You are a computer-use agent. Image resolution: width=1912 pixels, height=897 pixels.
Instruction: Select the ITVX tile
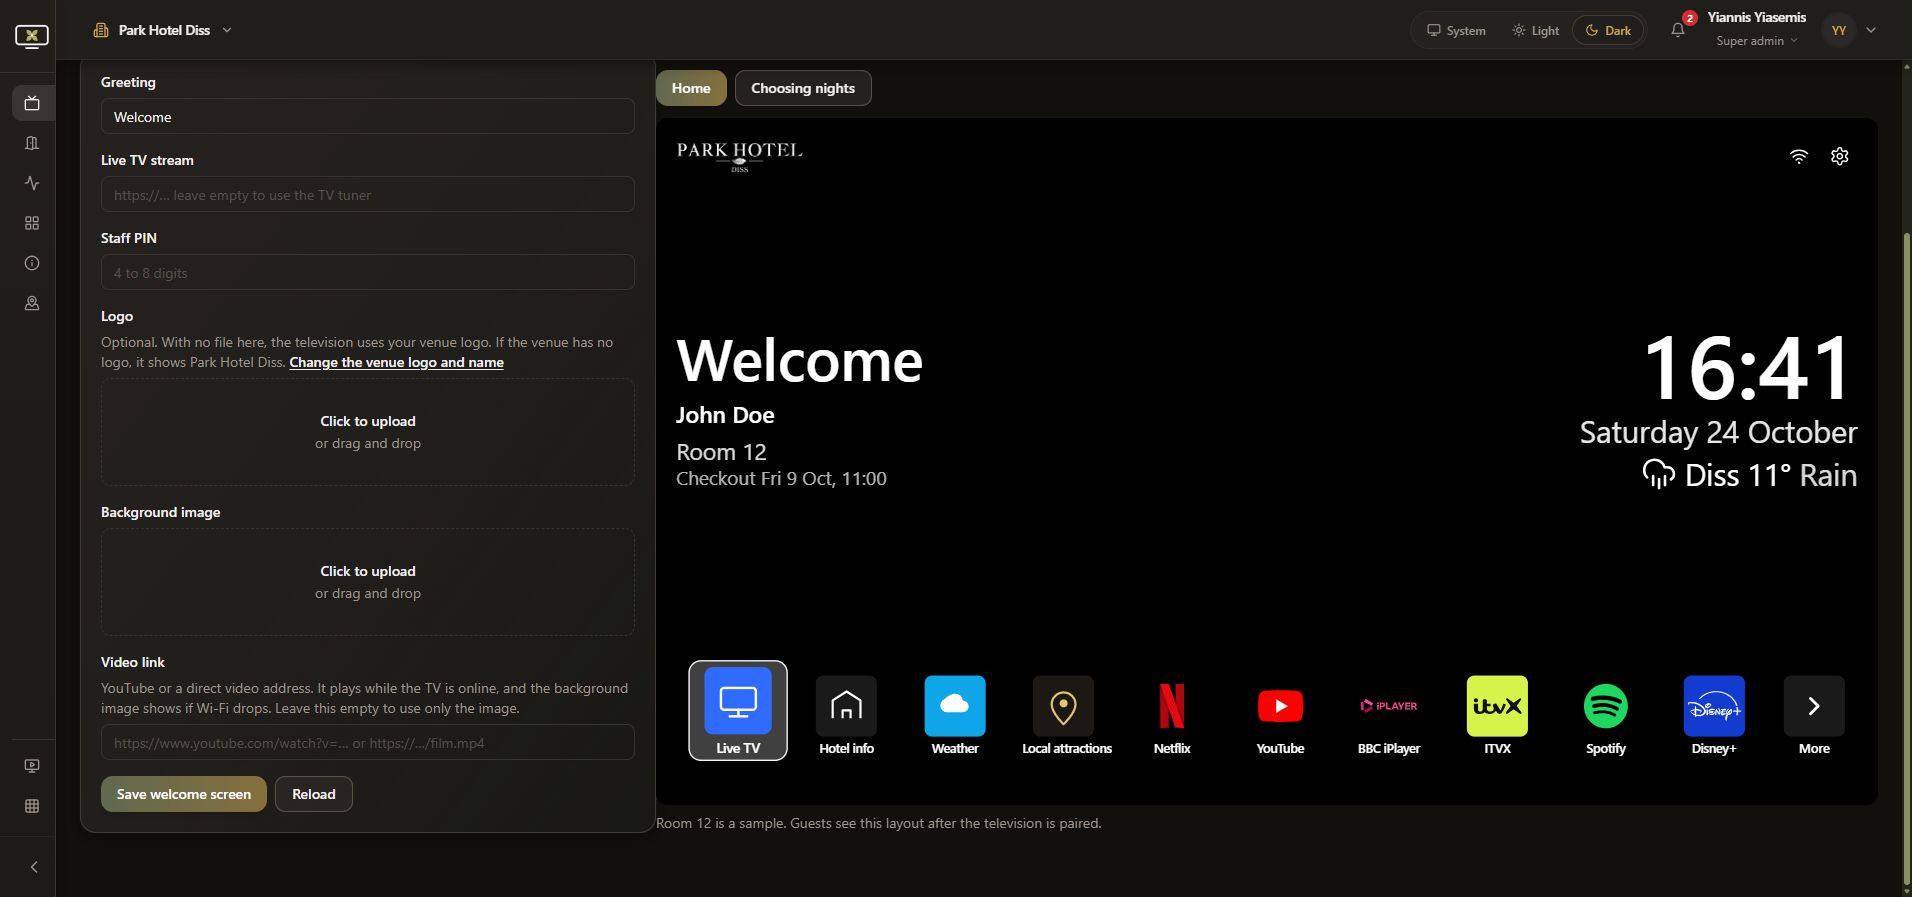pyautogui.click(x=1497, y=715)
